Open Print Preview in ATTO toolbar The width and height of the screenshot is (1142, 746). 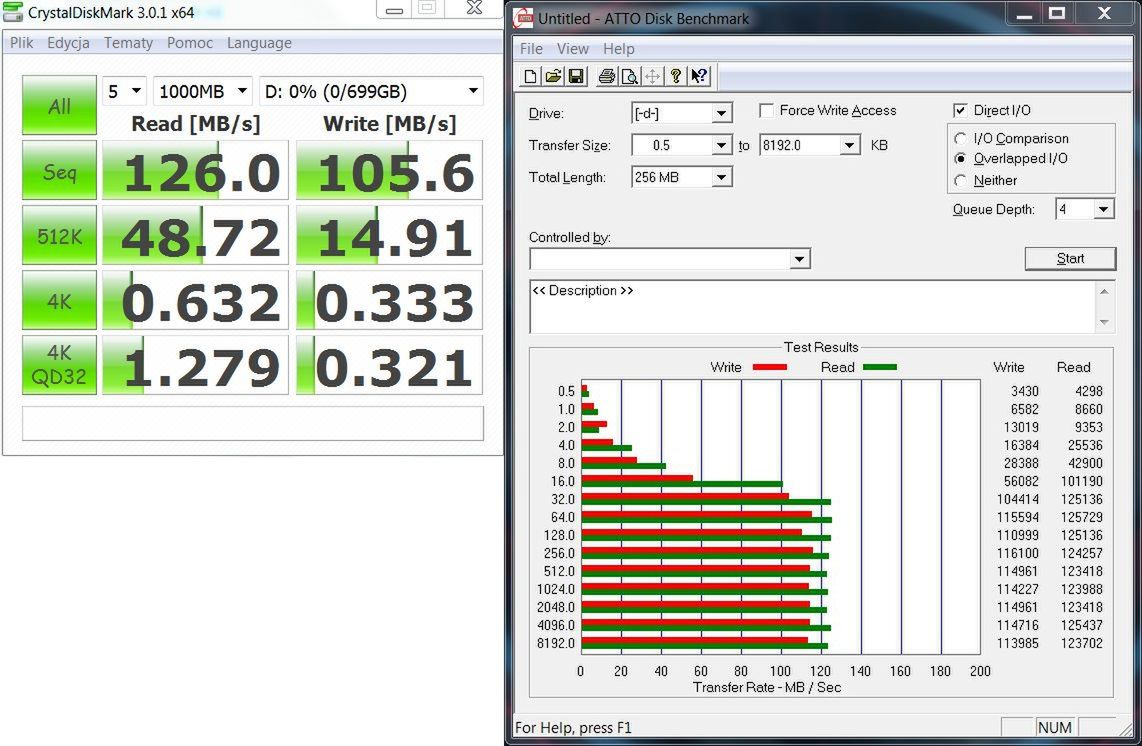(x=629, y=76)
